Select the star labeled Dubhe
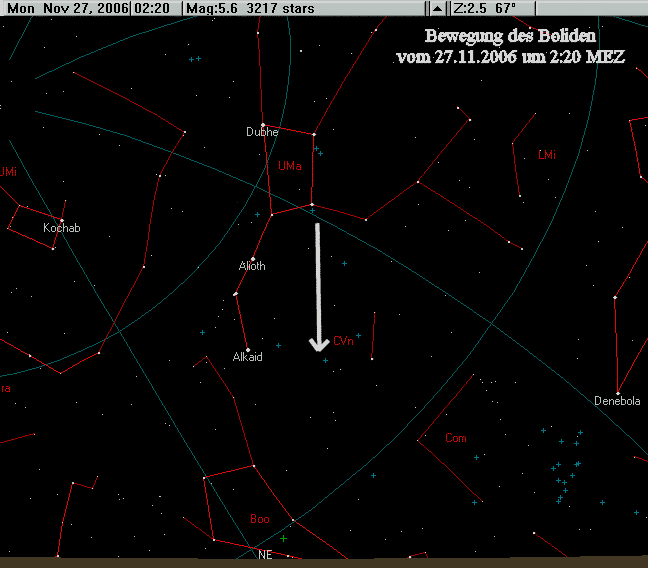This screenshot has height=568, width=648. (x=263, y=125)
